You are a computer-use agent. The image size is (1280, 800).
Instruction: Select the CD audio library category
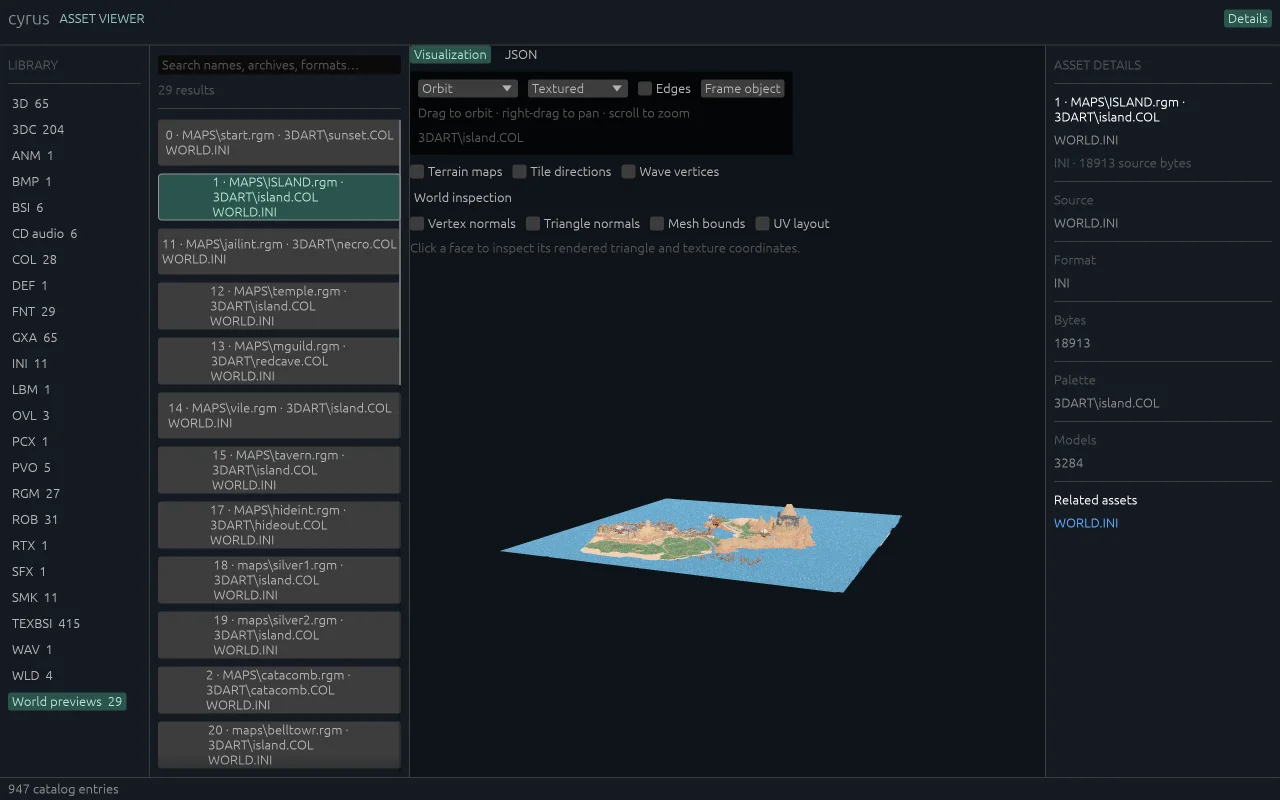coord(44,234)
